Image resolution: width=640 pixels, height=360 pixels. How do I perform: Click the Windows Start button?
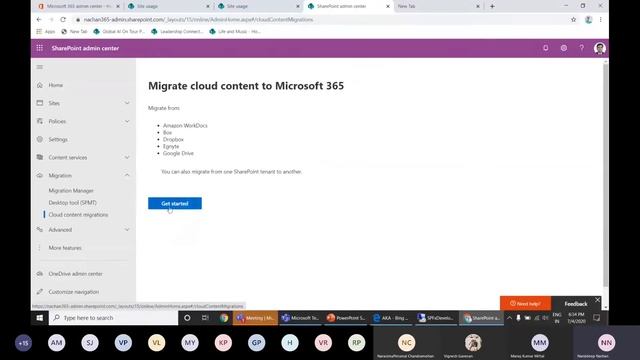40,318
